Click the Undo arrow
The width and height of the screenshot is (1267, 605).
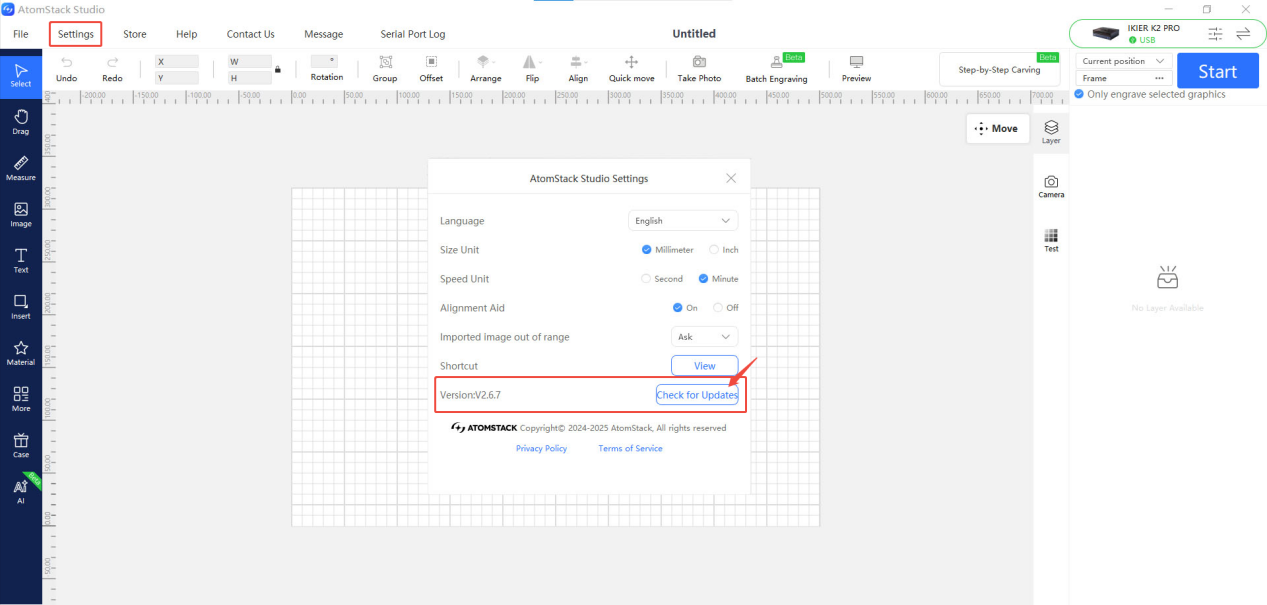coord(67,68)
